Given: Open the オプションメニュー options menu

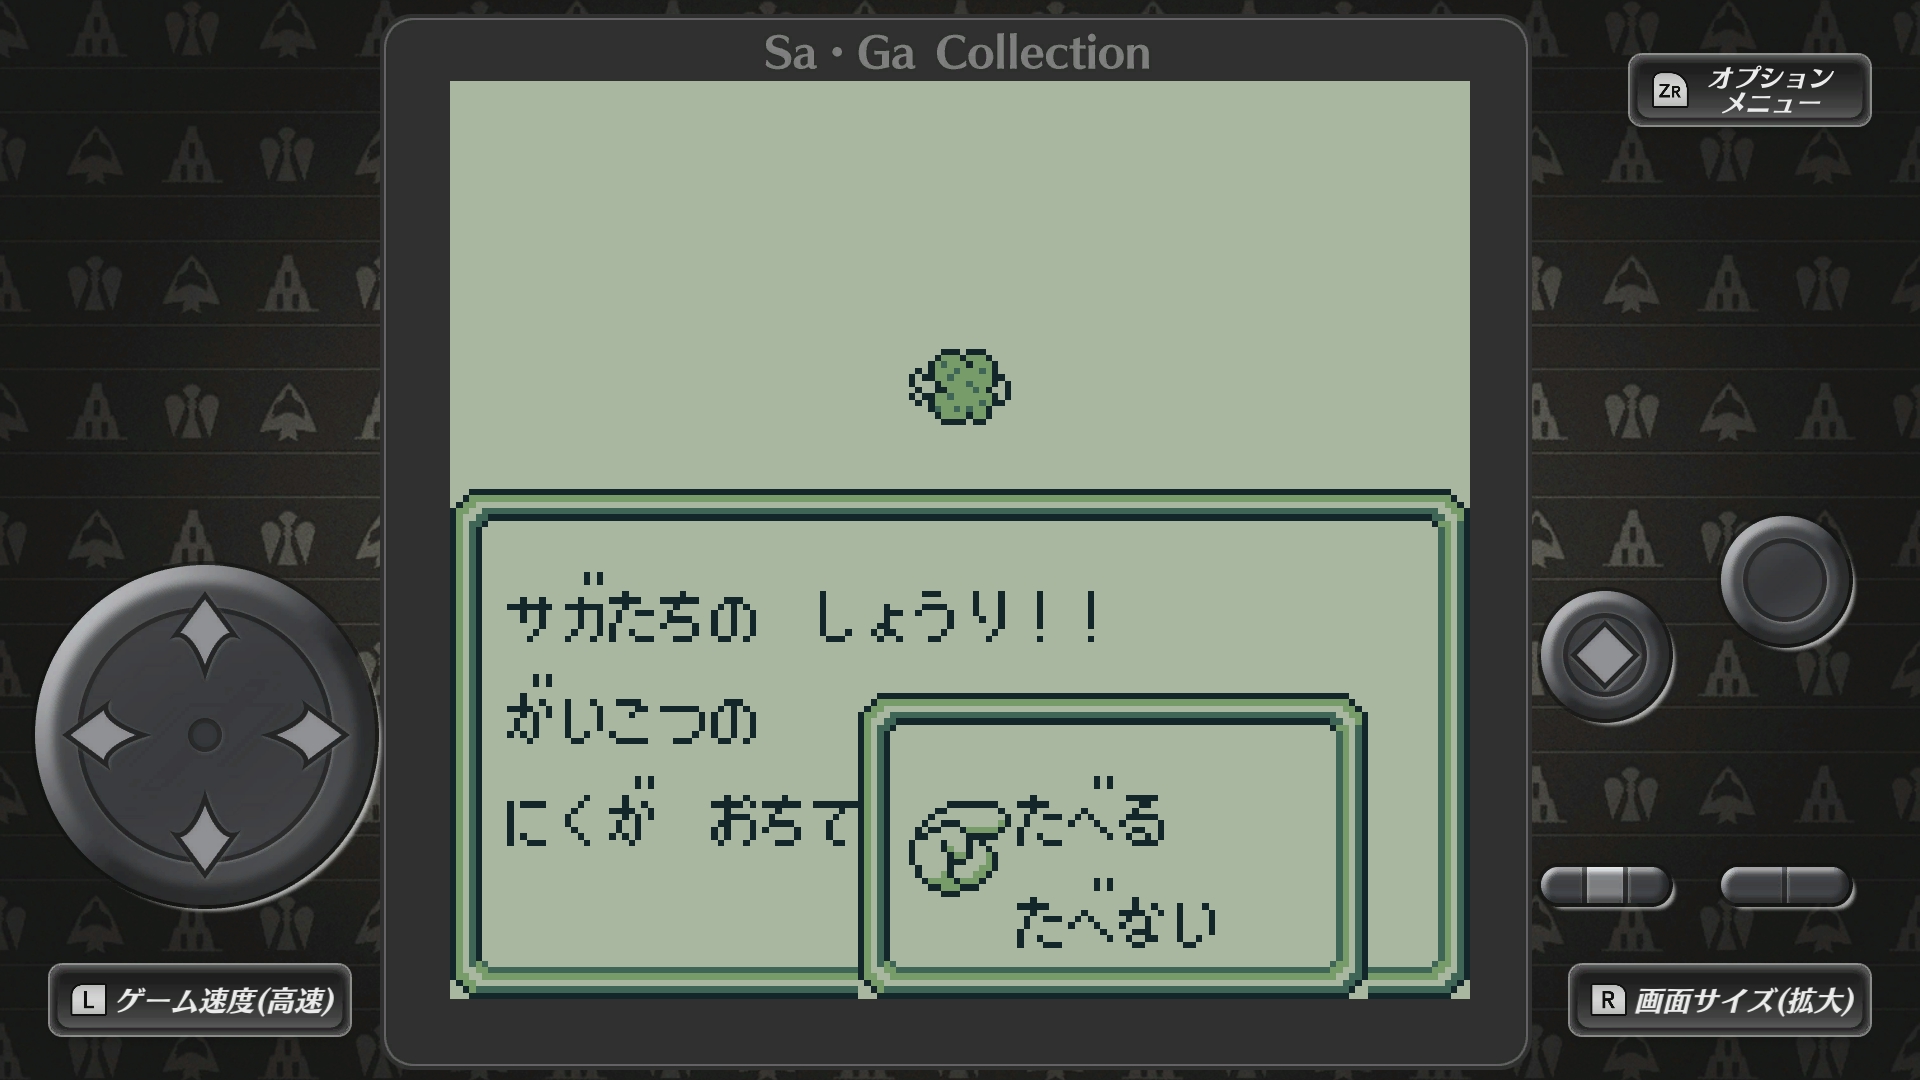Looking at the screenshot, I should coord(1750,90).
